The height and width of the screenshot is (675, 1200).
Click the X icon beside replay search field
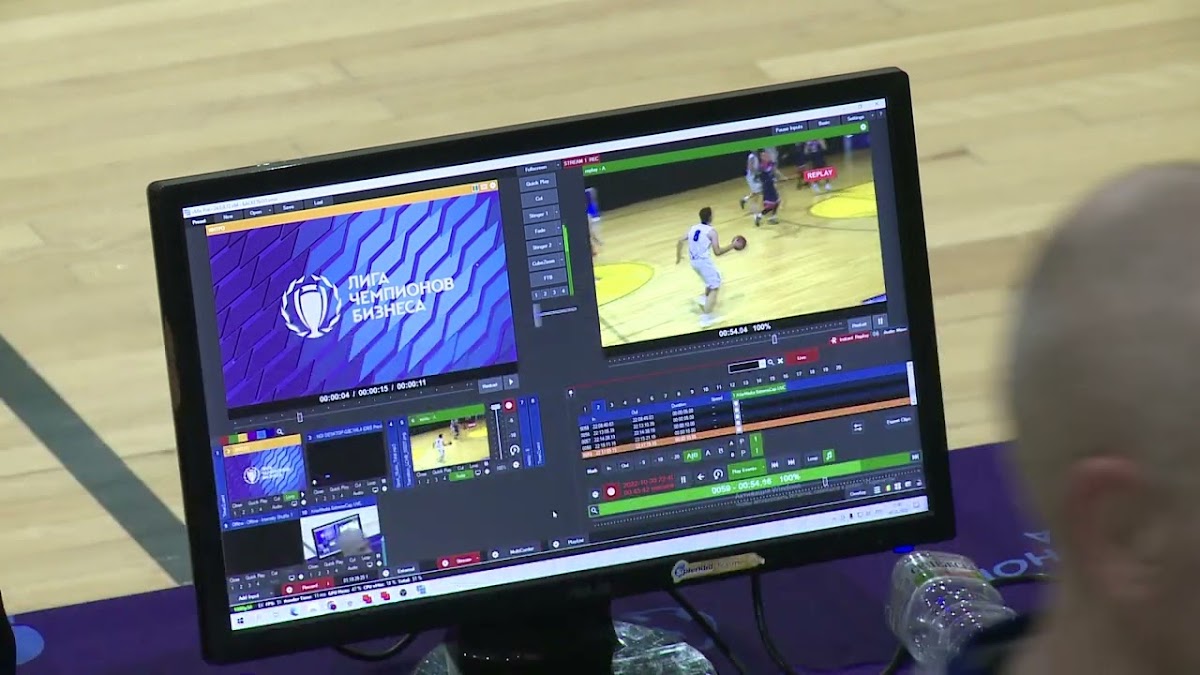[x=780, y=361]
